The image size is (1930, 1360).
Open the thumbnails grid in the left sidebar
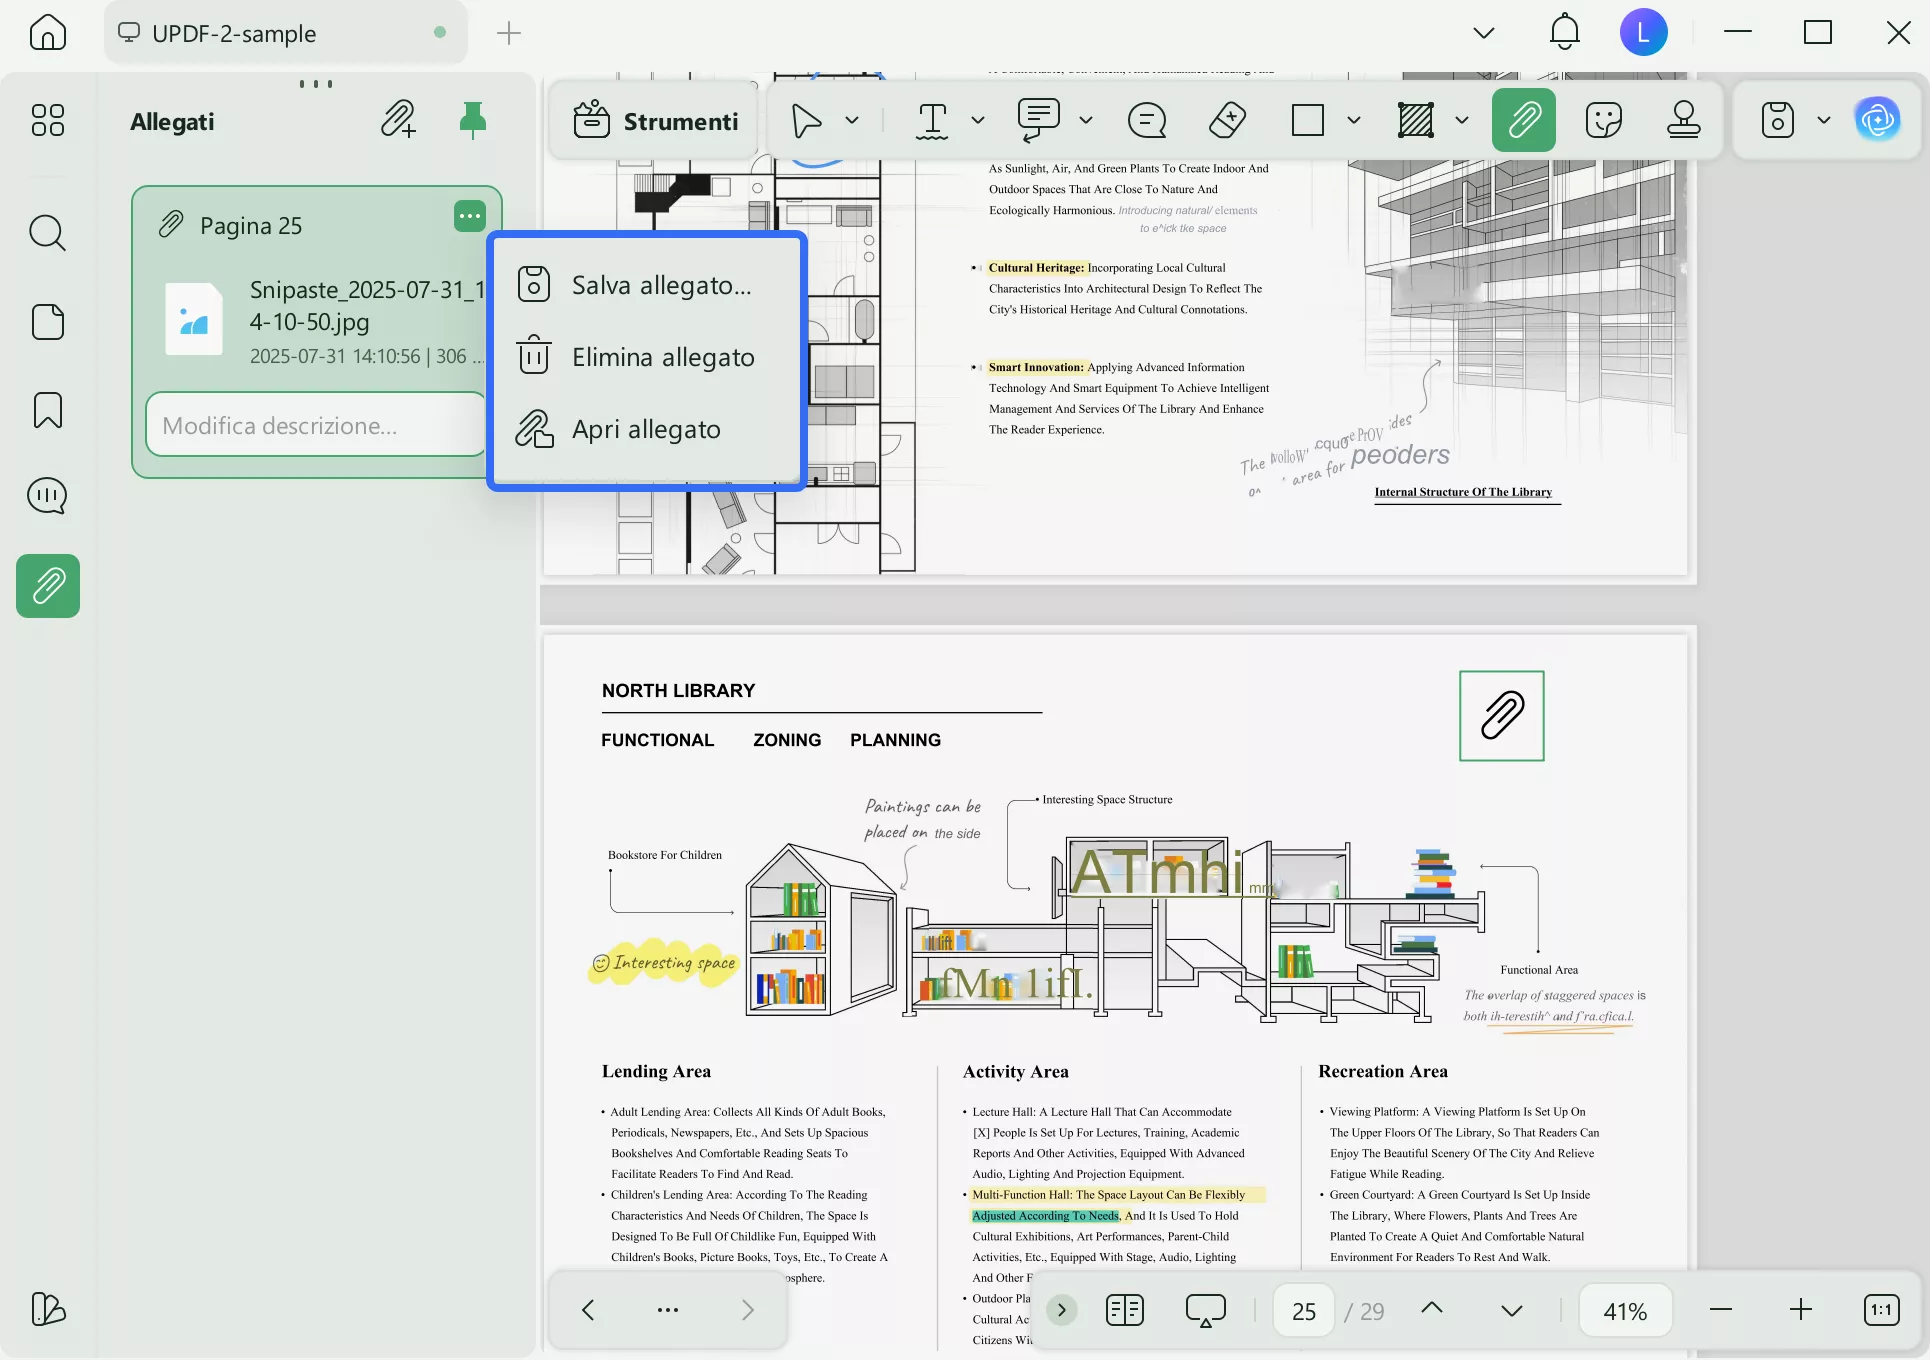(48, 120)
